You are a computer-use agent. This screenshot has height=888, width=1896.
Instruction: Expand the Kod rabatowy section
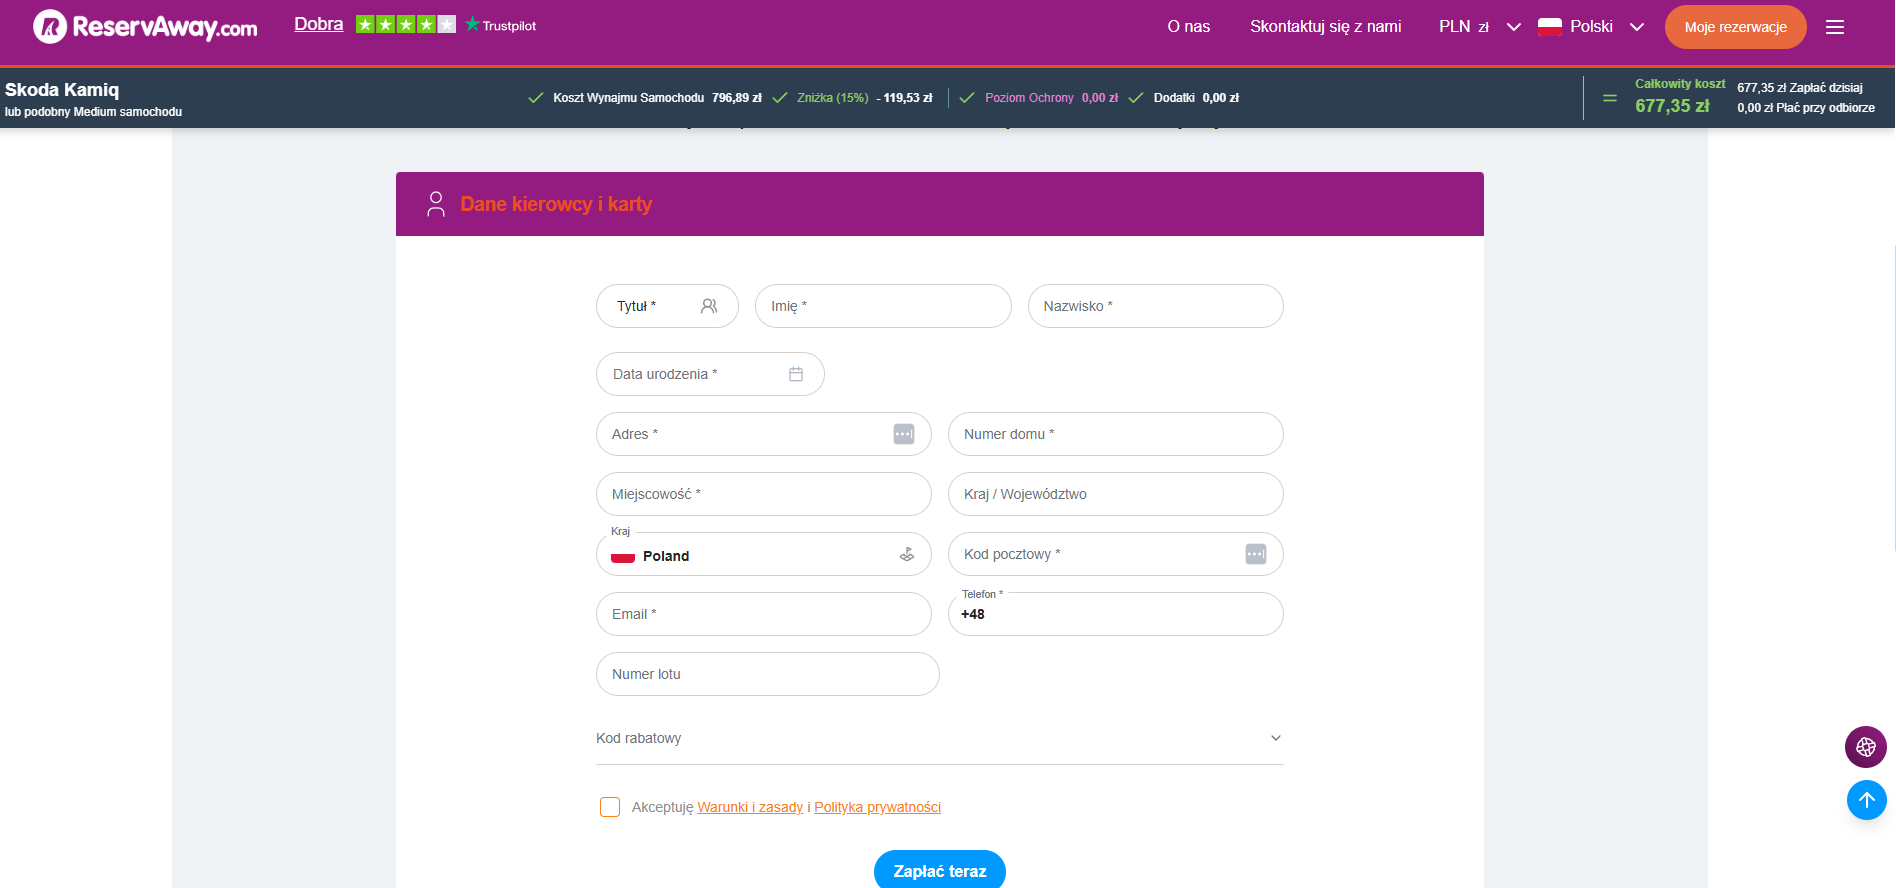click(939, 738)
